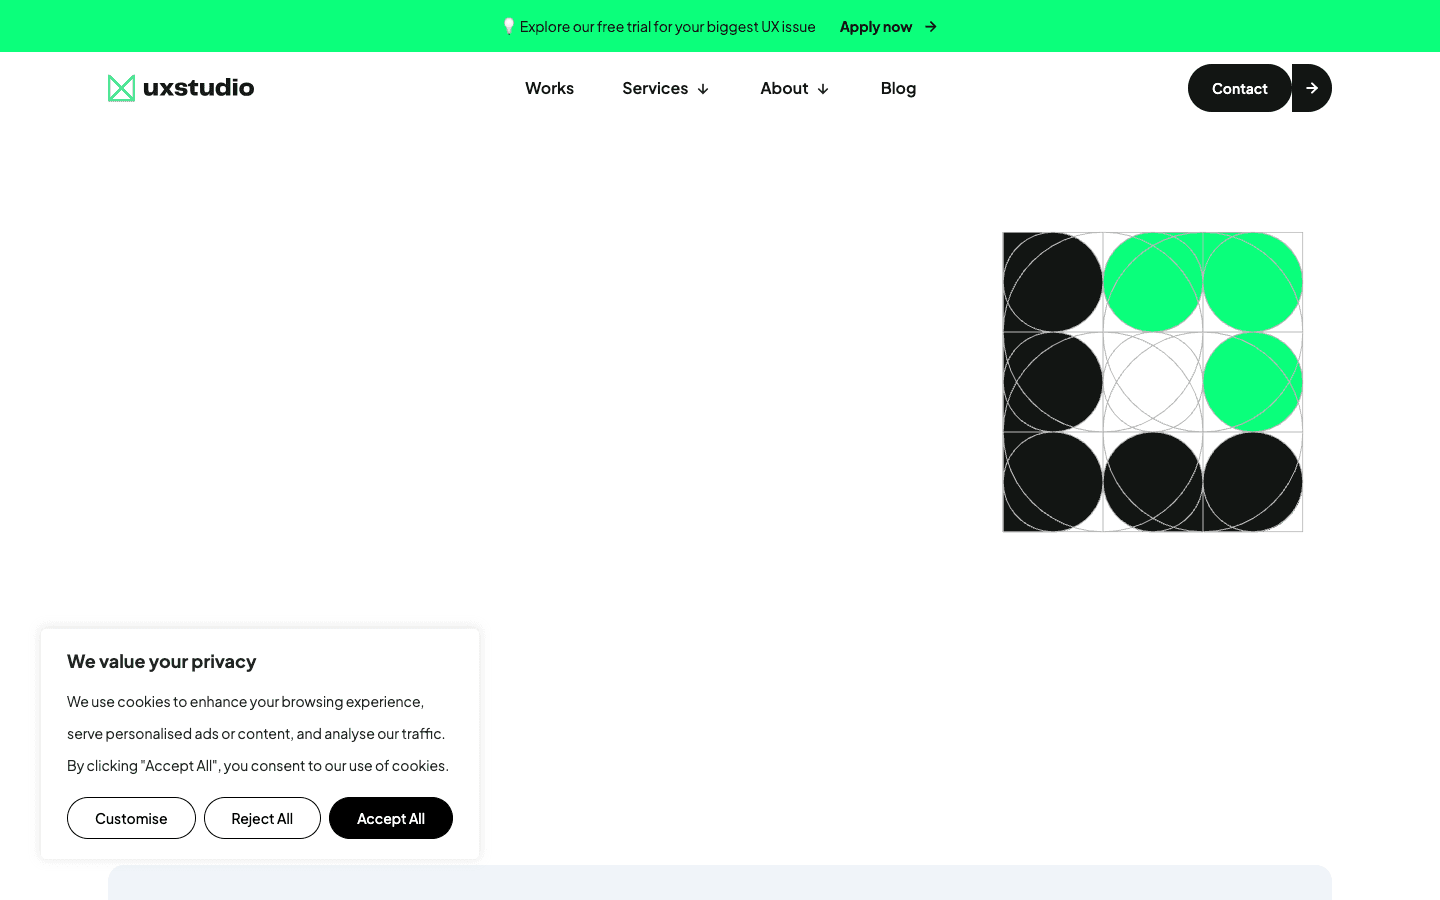Click a green circle in the hero graphic
The image size is (1440, 900).
point(1152,282)
